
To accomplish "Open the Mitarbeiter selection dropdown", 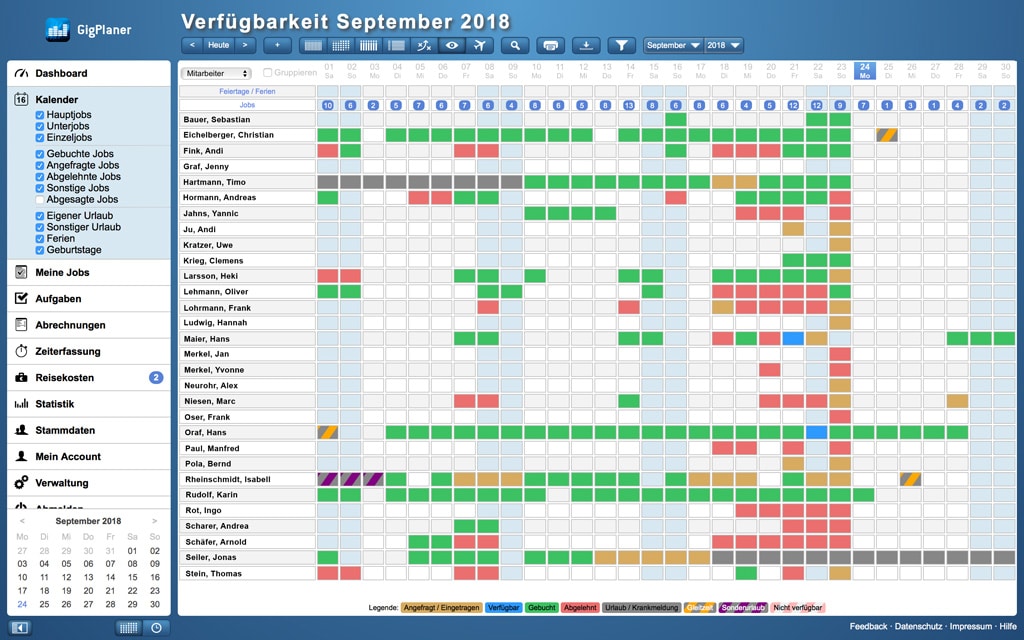I will 216,73.
